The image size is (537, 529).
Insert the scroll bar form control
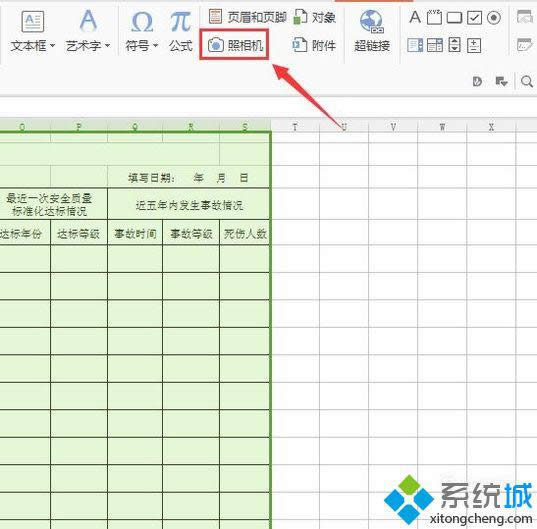pyautogui.click(x=454, y=45)
